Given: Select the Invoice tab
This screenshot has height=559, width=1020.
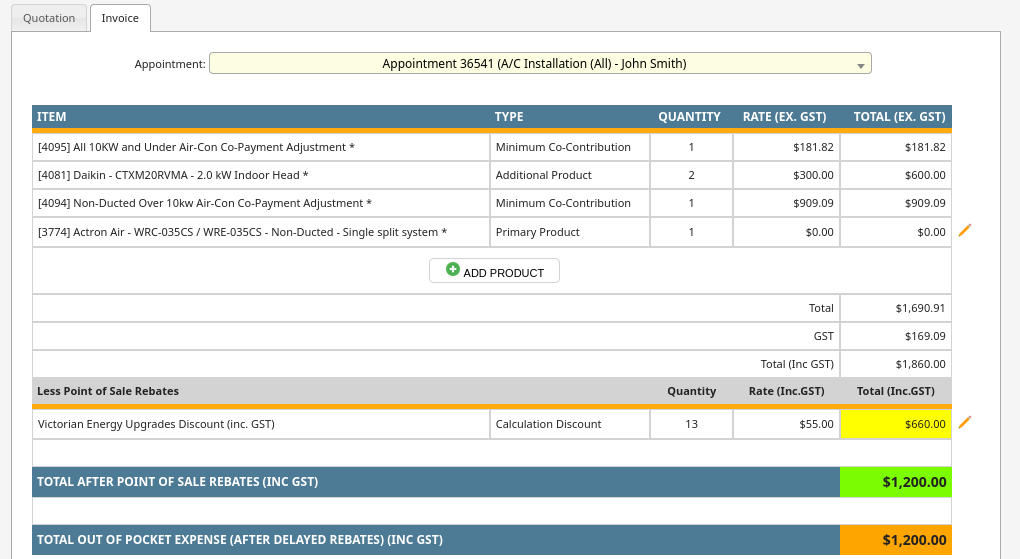Looking at the screenshot, I should 120,18.
